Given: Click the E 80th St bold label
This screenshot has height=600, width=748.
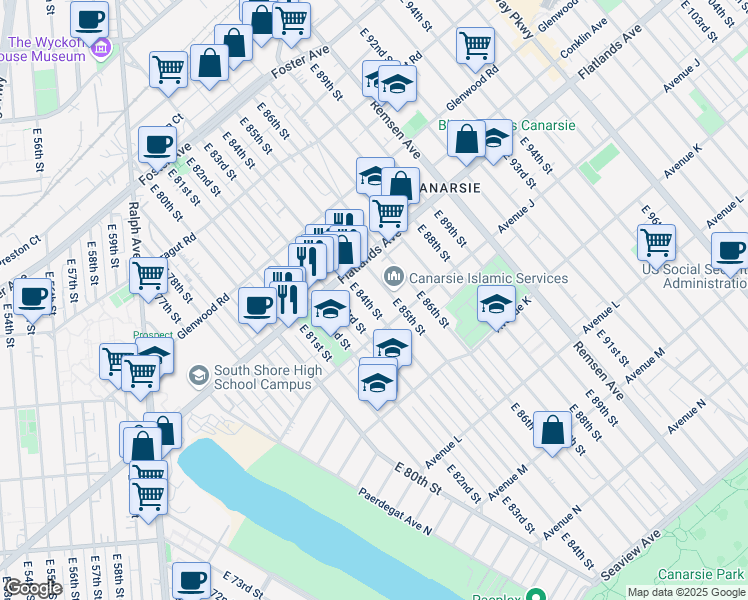Looking at the screenshot, I should tap(418, 478).
